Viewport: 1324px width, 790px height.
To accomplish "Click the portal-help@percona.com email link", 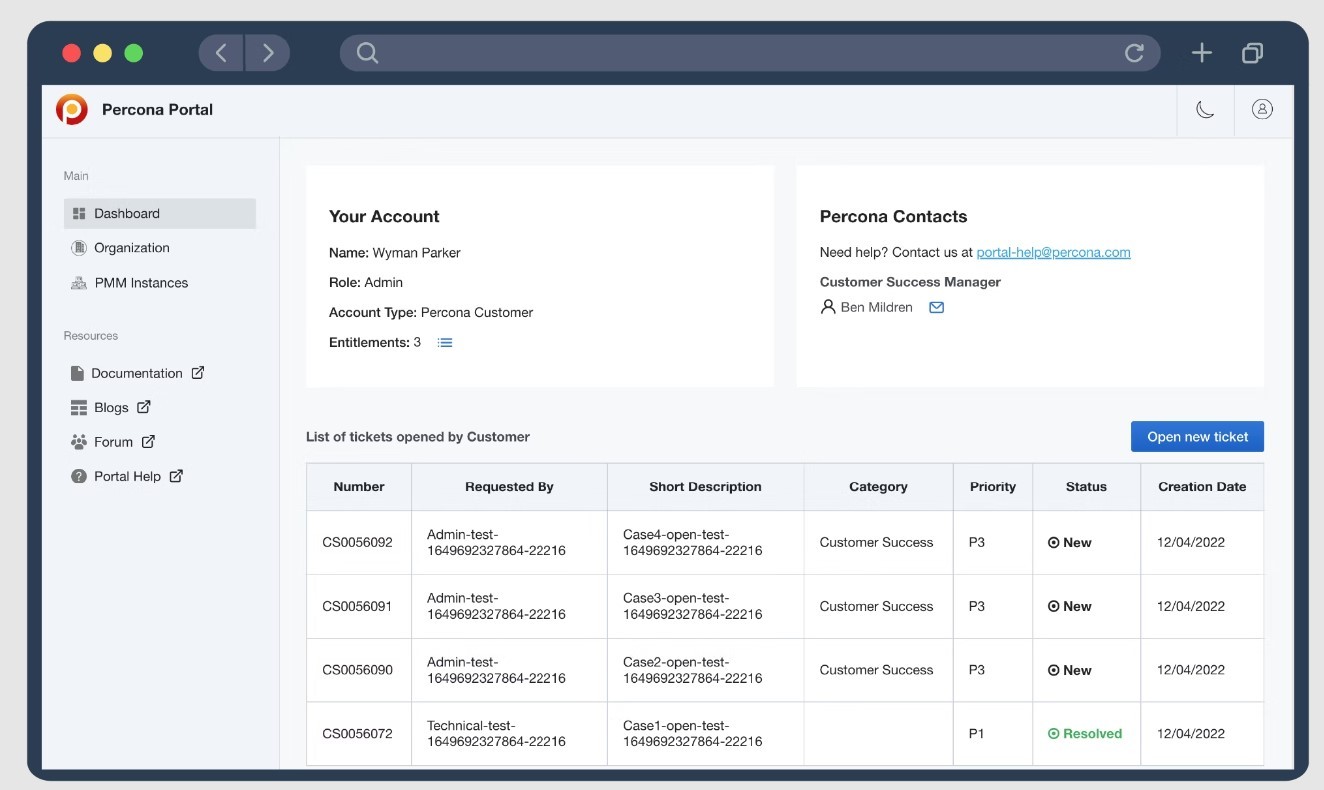I will (1053, 253).
